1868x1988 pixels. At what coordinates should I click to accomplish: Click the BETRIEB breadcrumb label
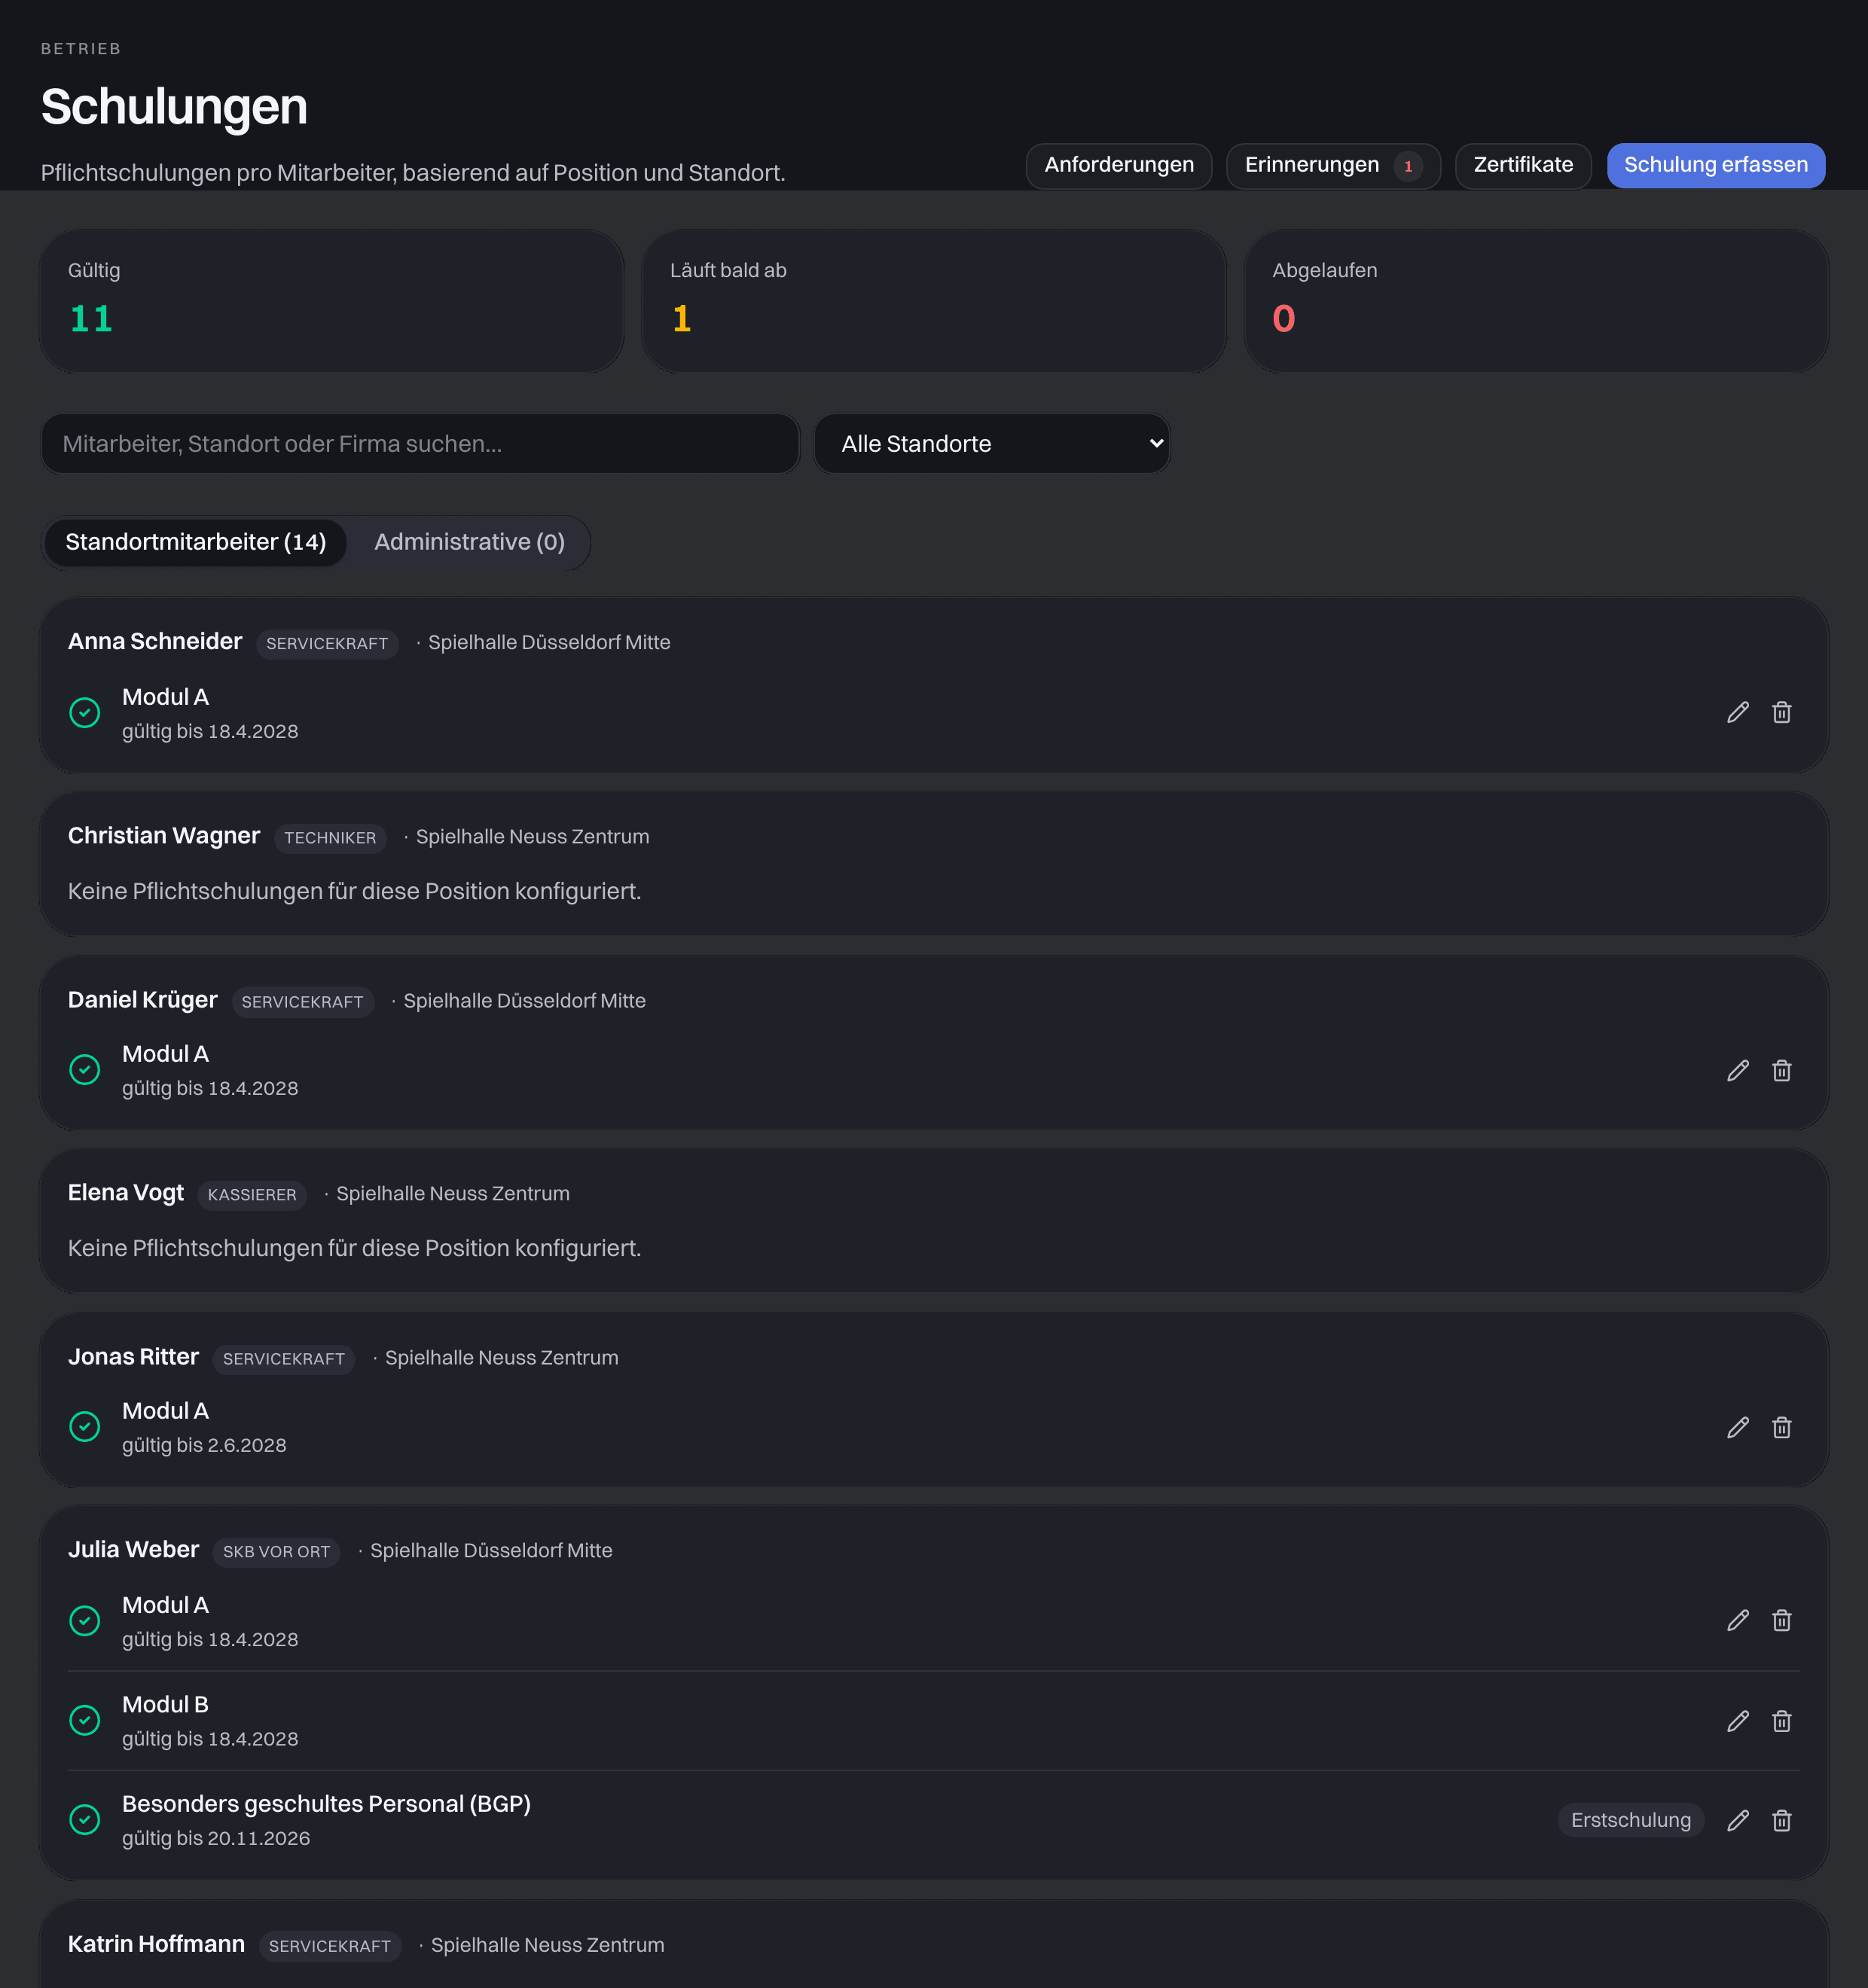(81, 49)
